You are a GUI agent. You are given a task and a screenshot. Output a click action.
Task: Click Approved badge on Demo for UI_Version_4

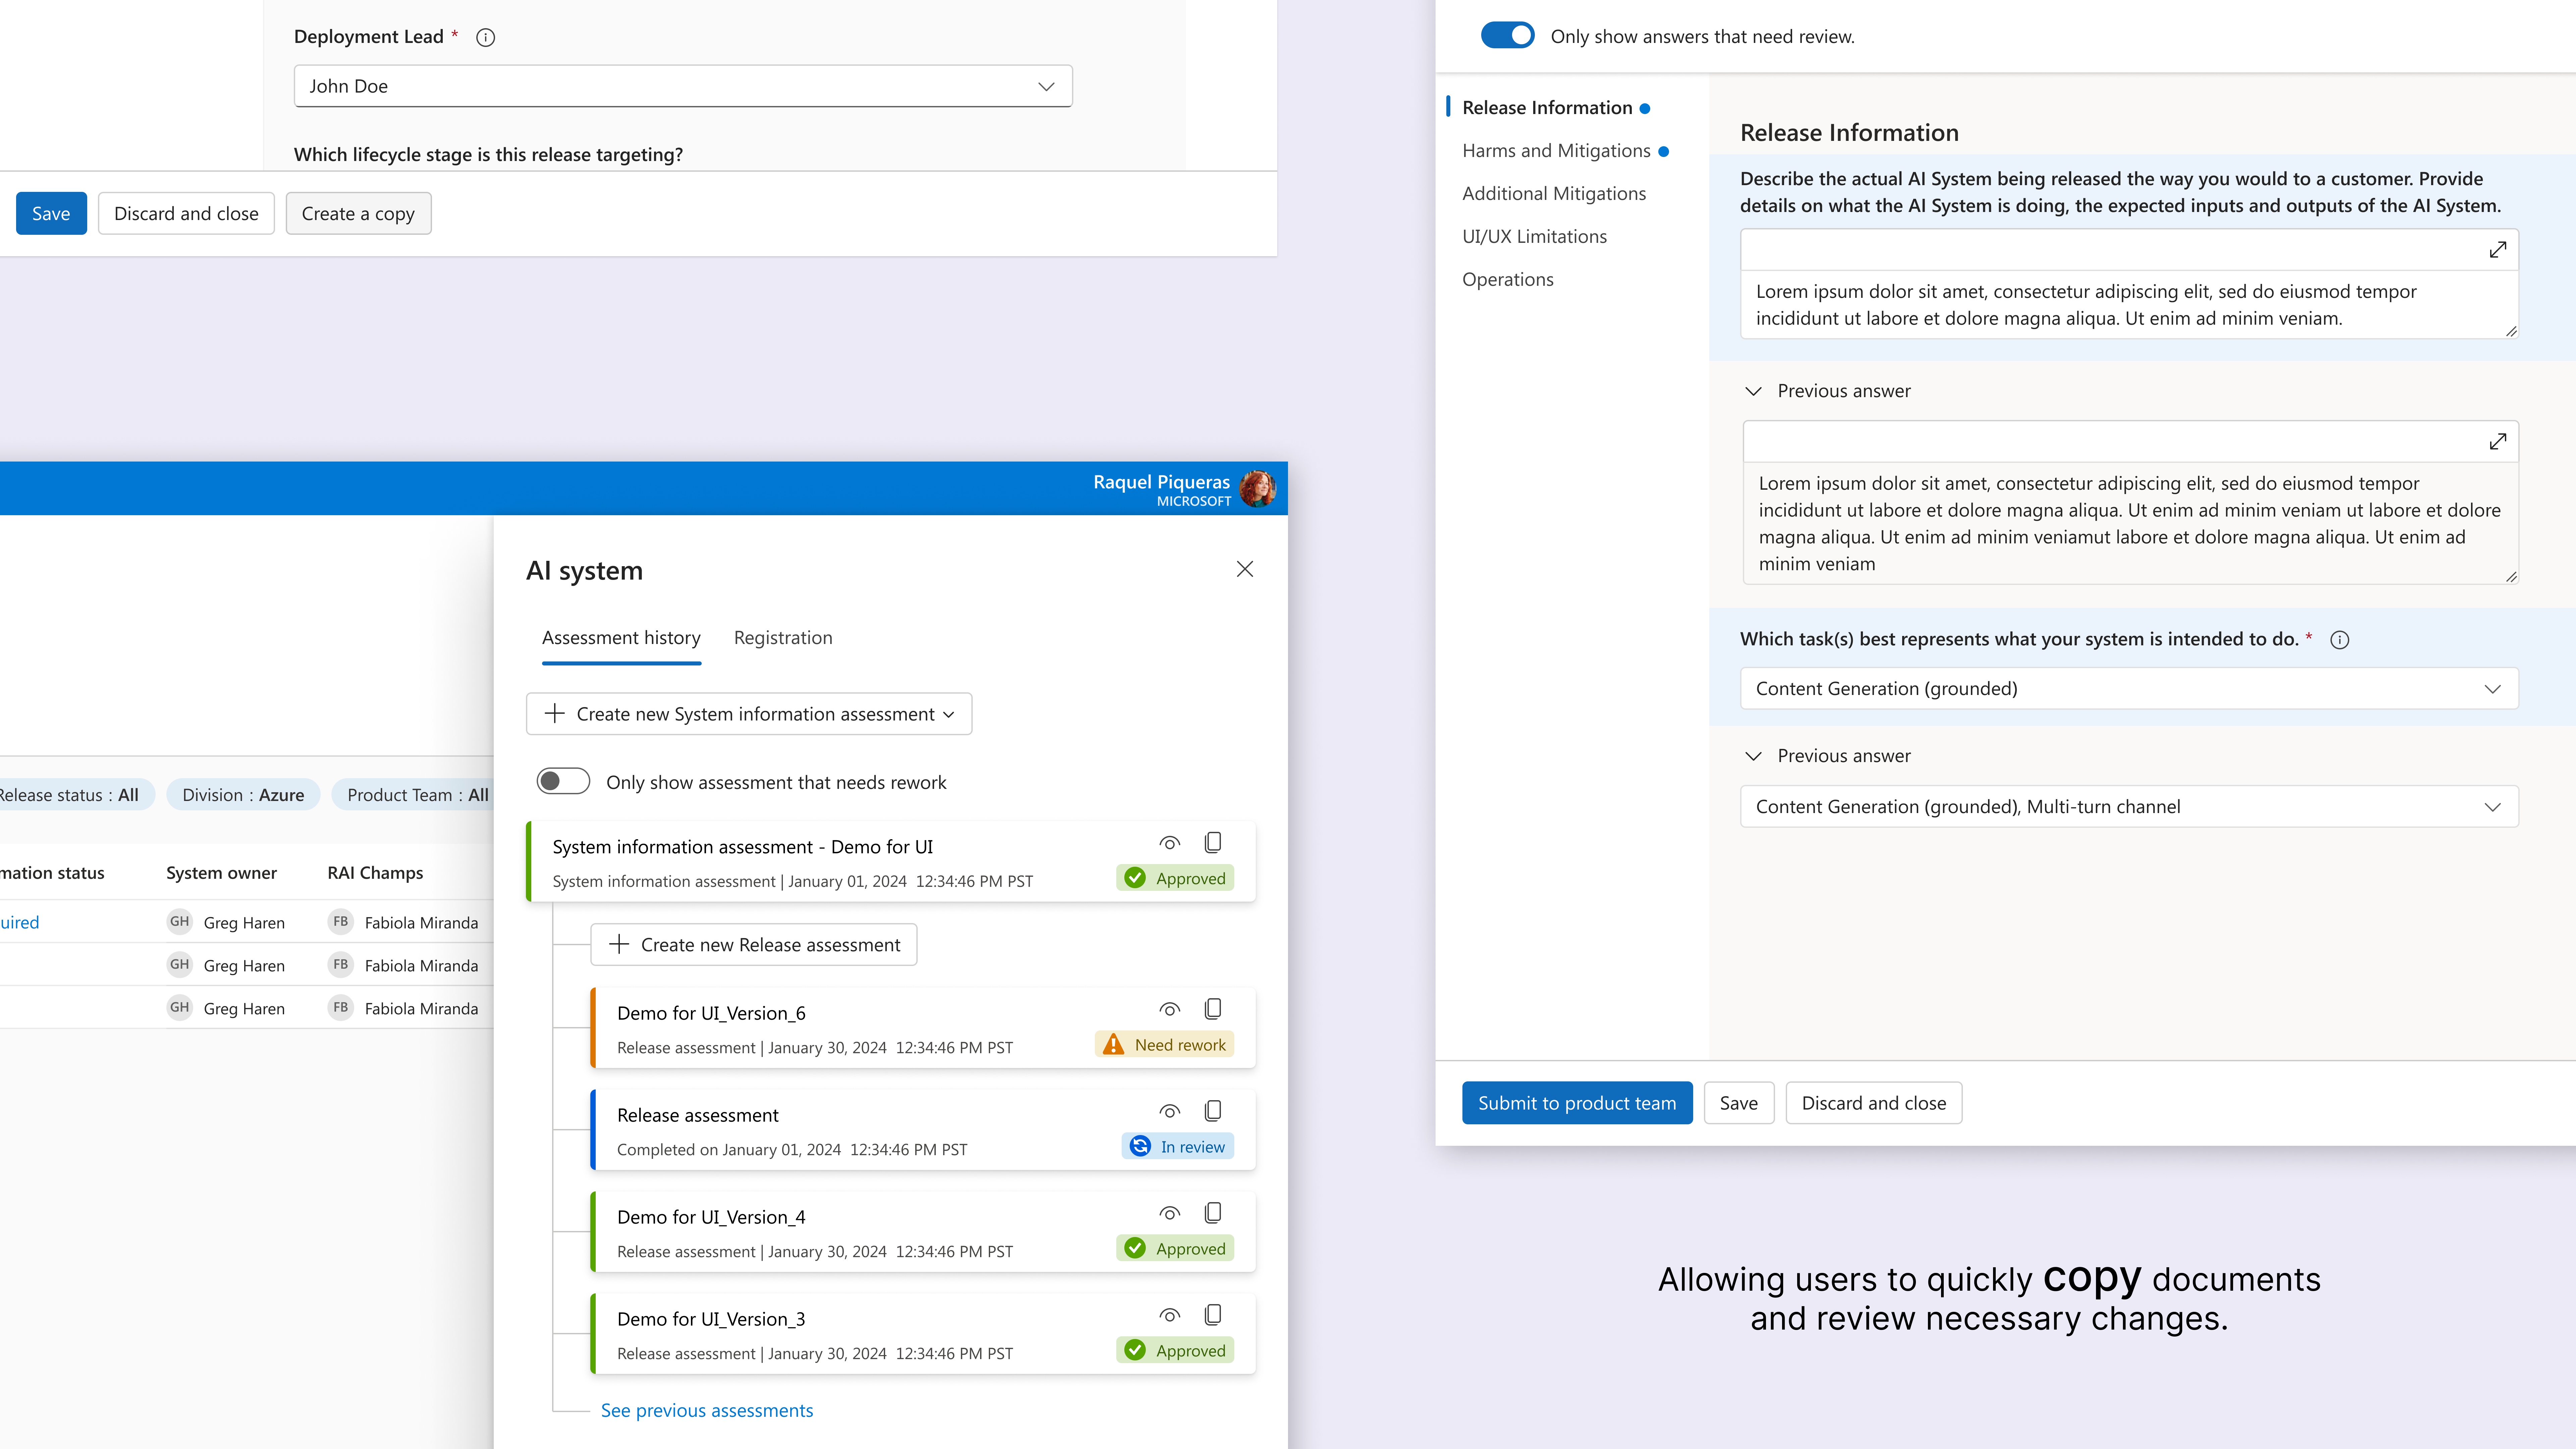(1175, 1248)
